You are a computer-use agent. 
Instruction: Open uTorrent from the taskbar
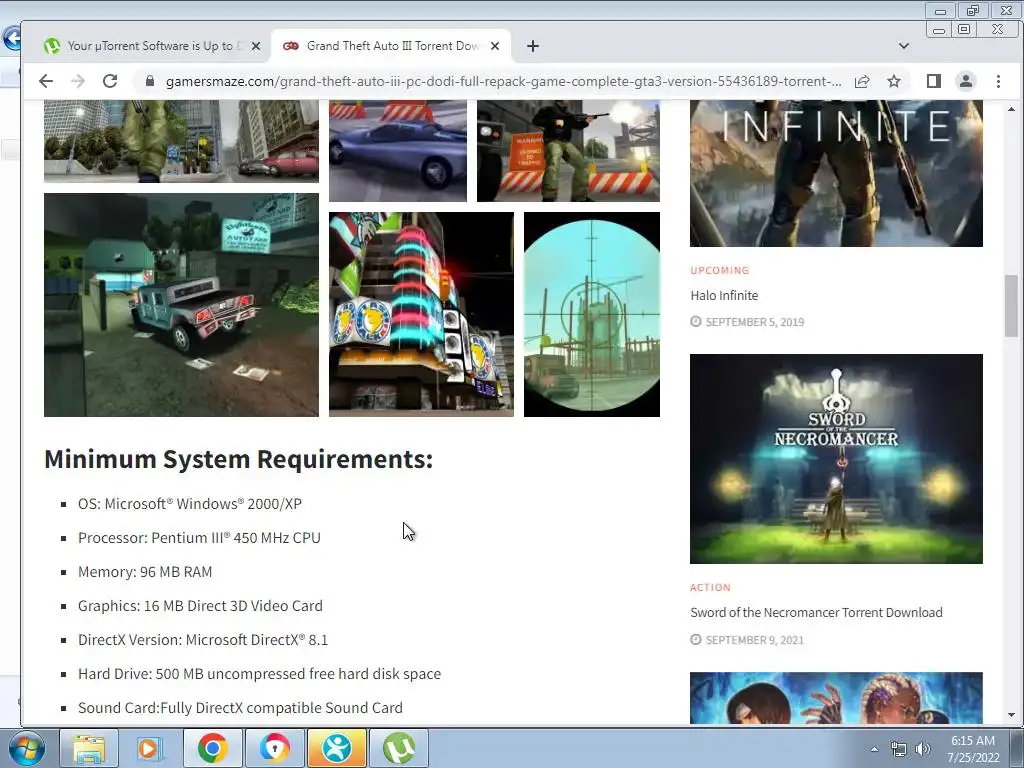399,748
